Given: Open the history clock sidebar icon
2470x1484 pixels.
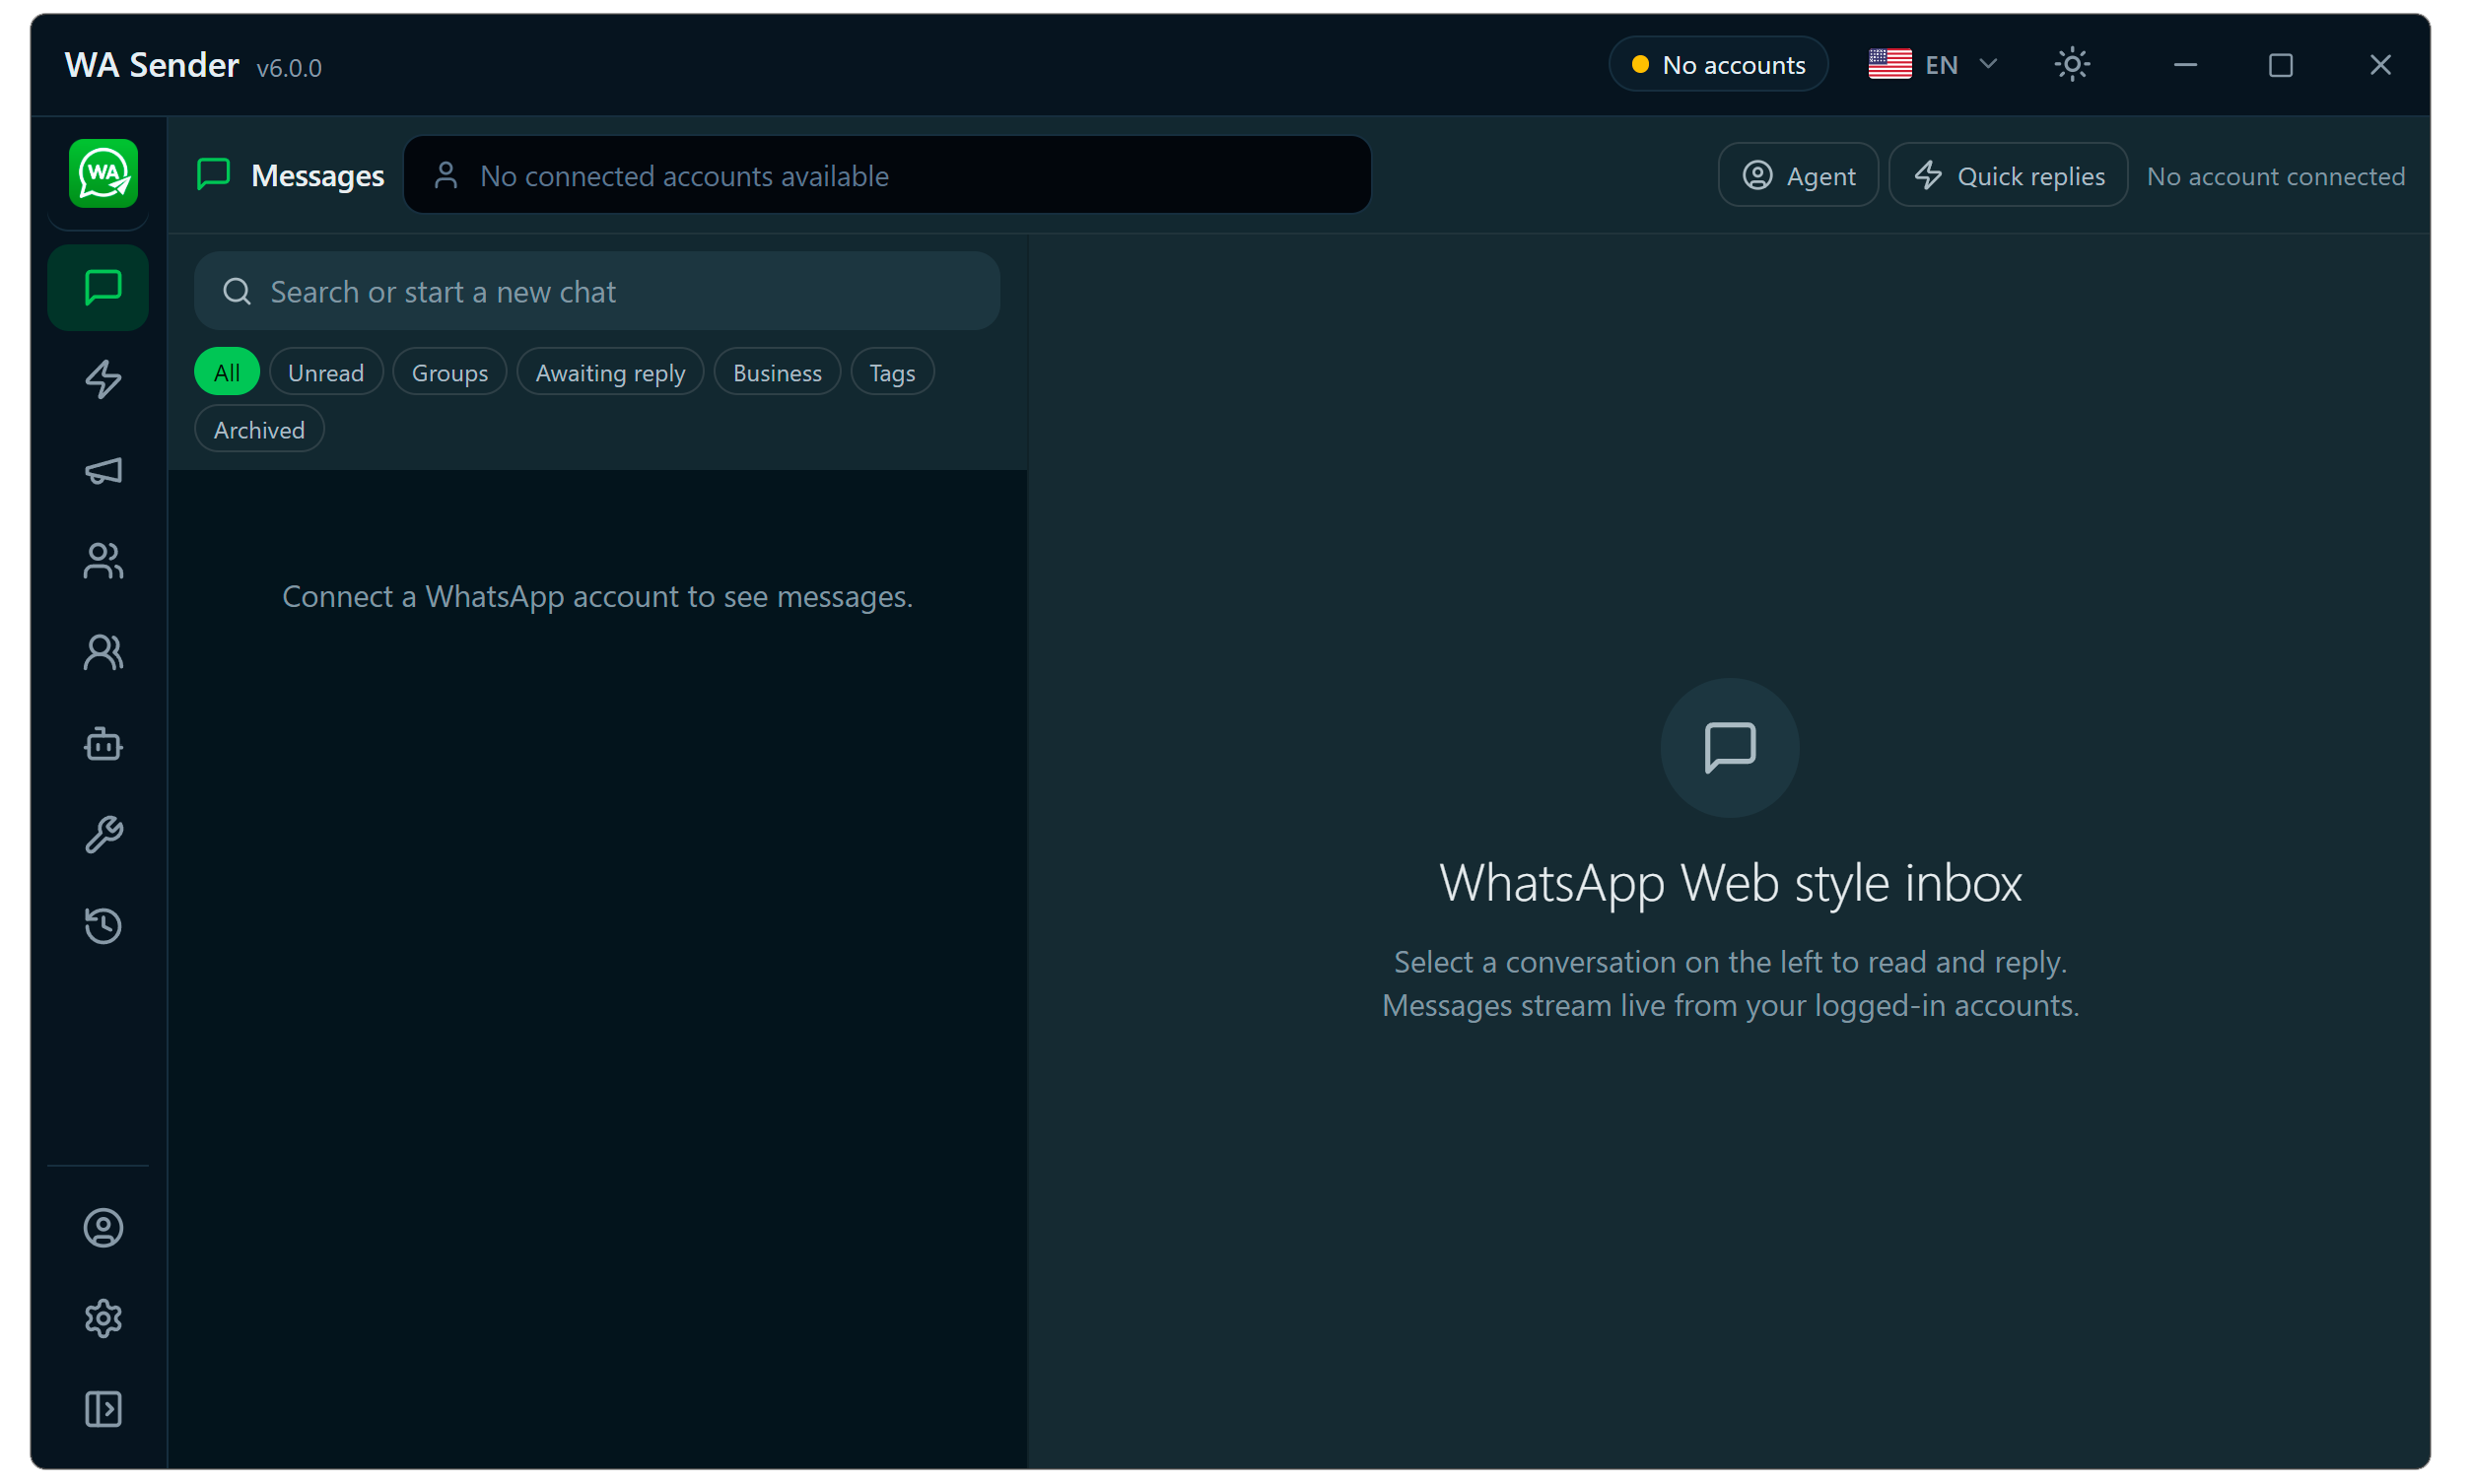Looking at the screenshot, I should point(103,926).
